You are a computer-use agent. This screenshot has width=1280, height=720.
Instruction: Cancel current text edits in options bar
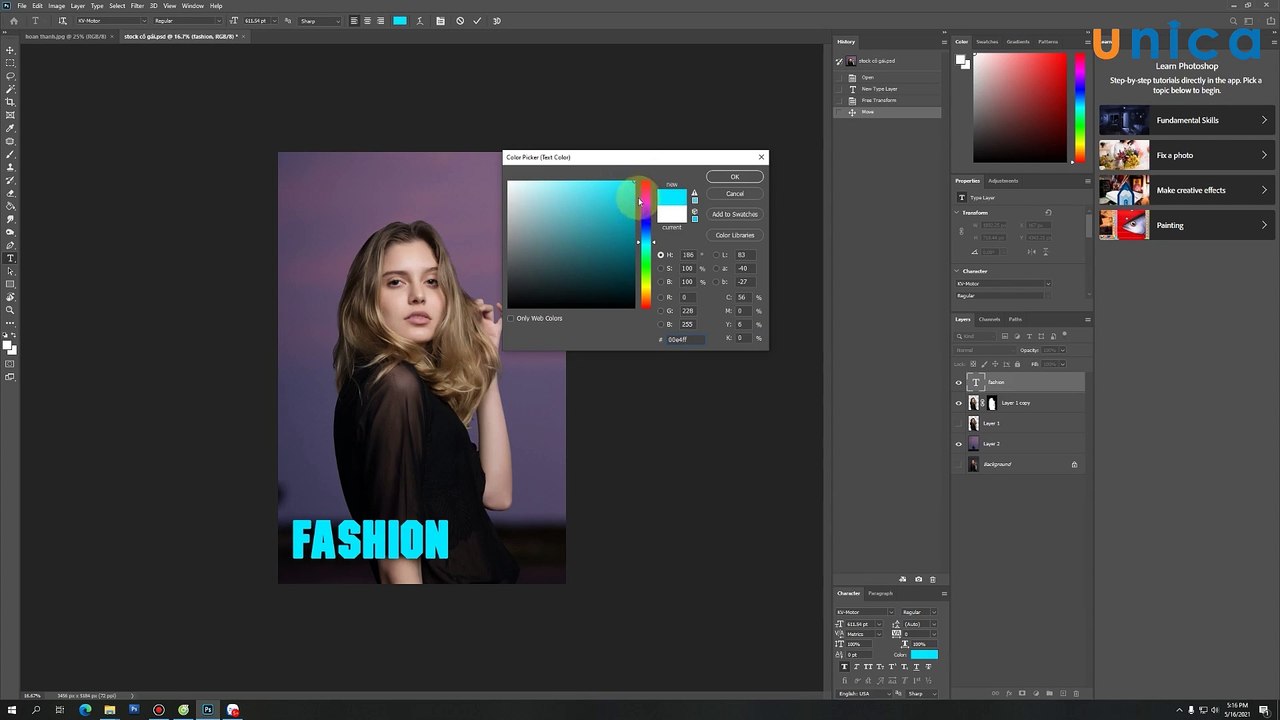coord(460,20)
